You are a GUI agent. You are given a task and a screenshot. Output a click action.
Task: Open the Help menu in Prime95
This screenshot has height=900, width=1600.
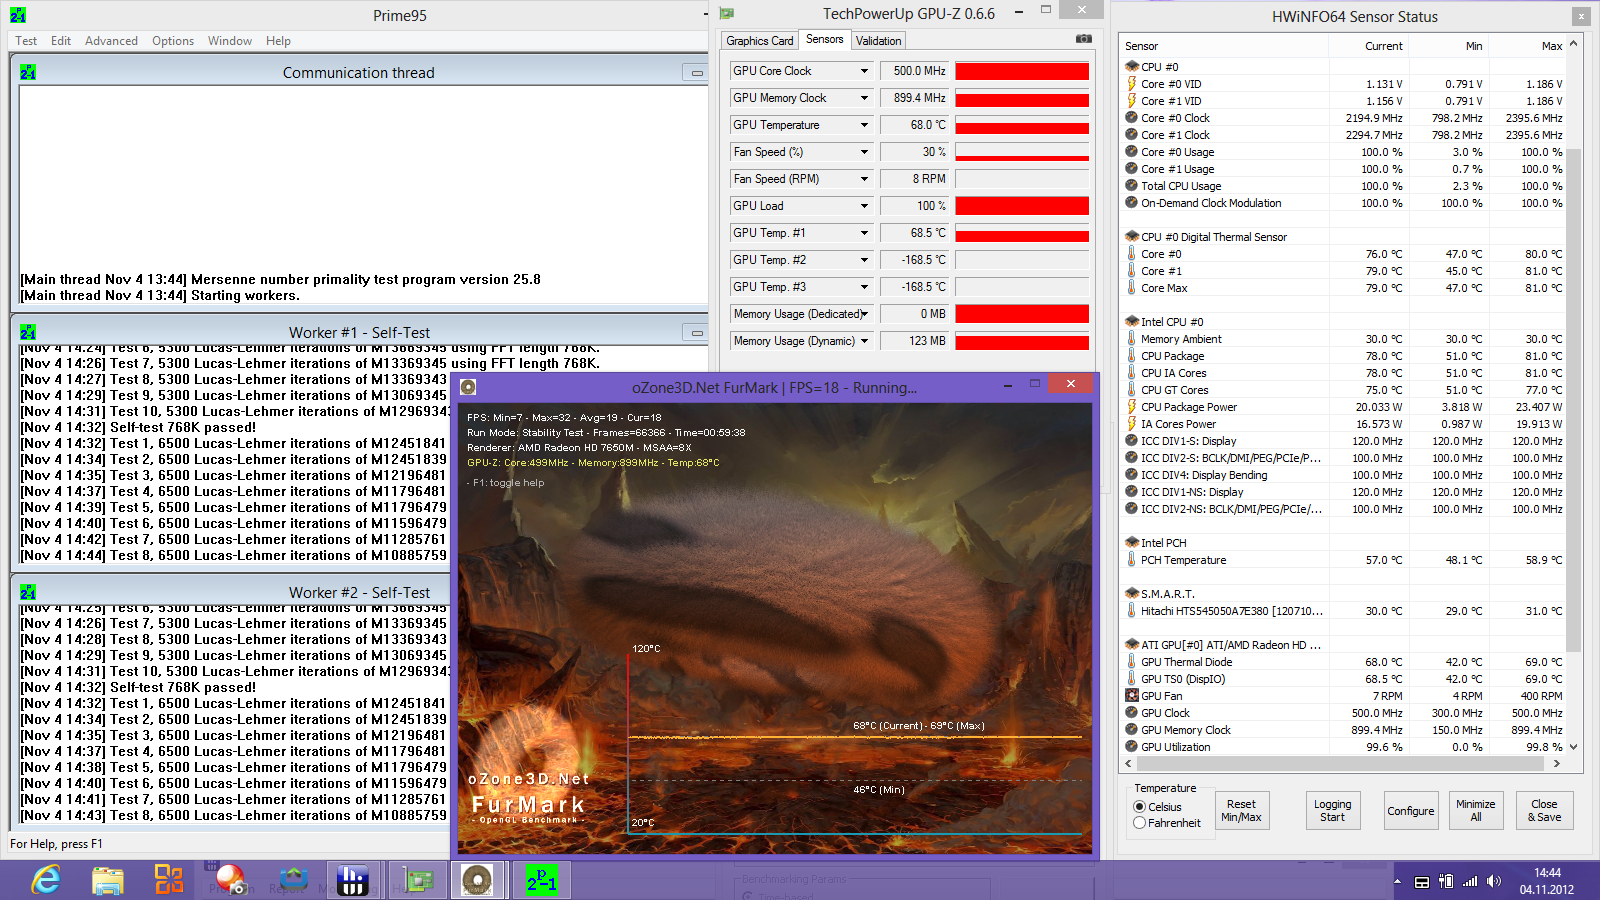click(x=278, y=41)
